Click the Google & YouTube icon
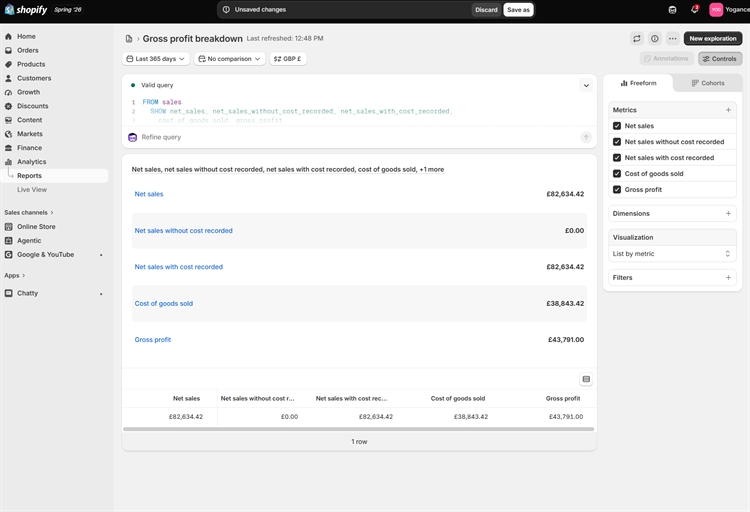The height and width of the screenshot is (512, 750). tap(8, 255)
